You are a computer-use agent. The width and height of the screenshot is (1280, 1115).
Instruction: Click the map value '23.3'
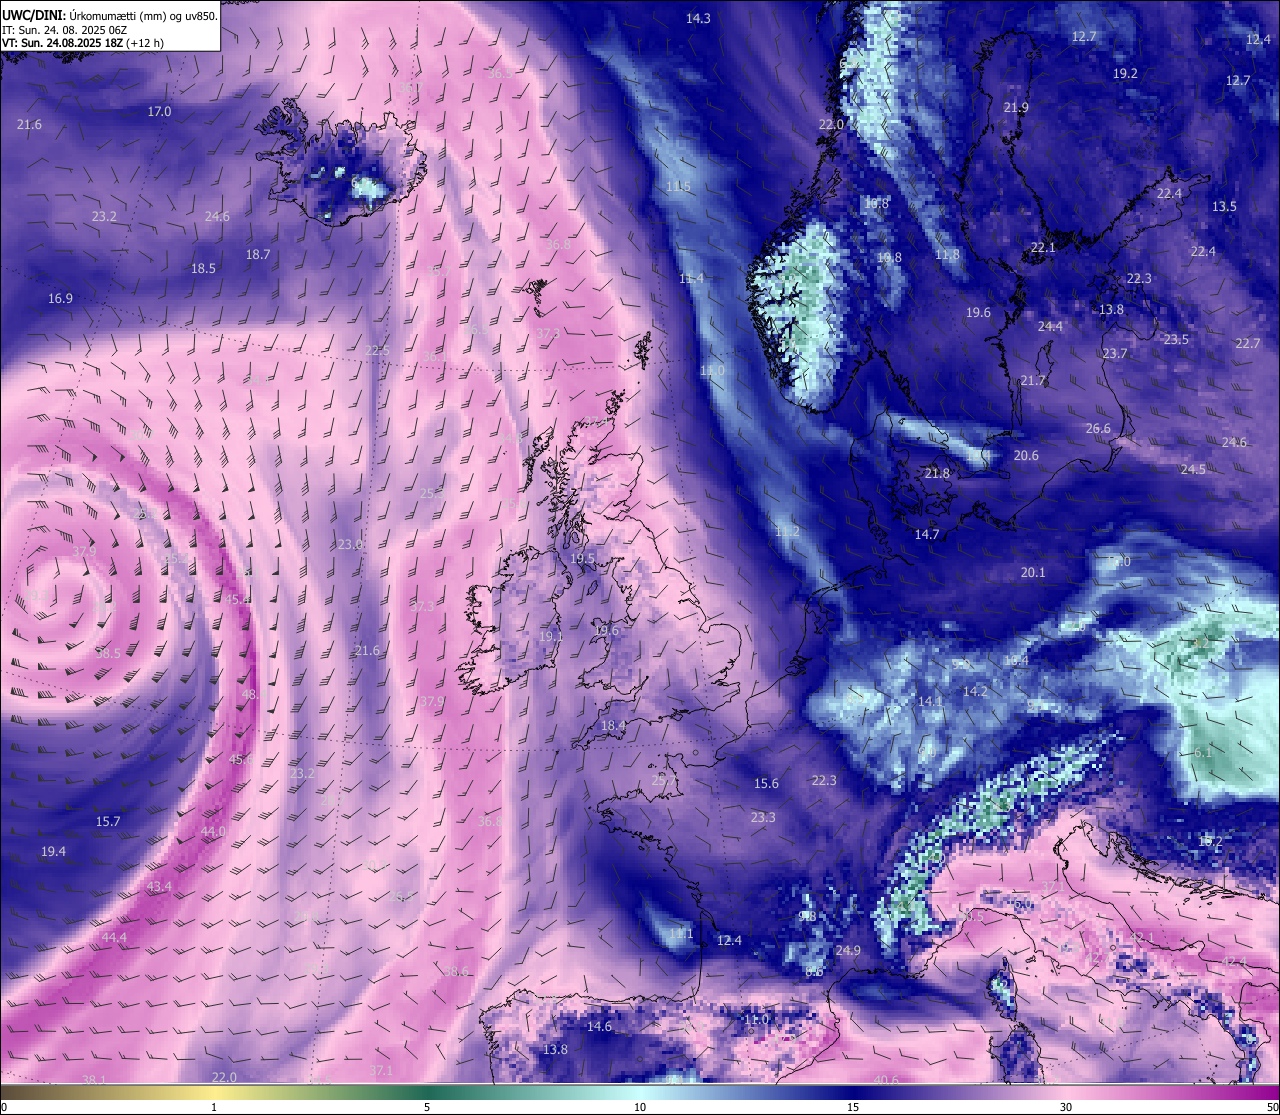click(x=763, y=818)
